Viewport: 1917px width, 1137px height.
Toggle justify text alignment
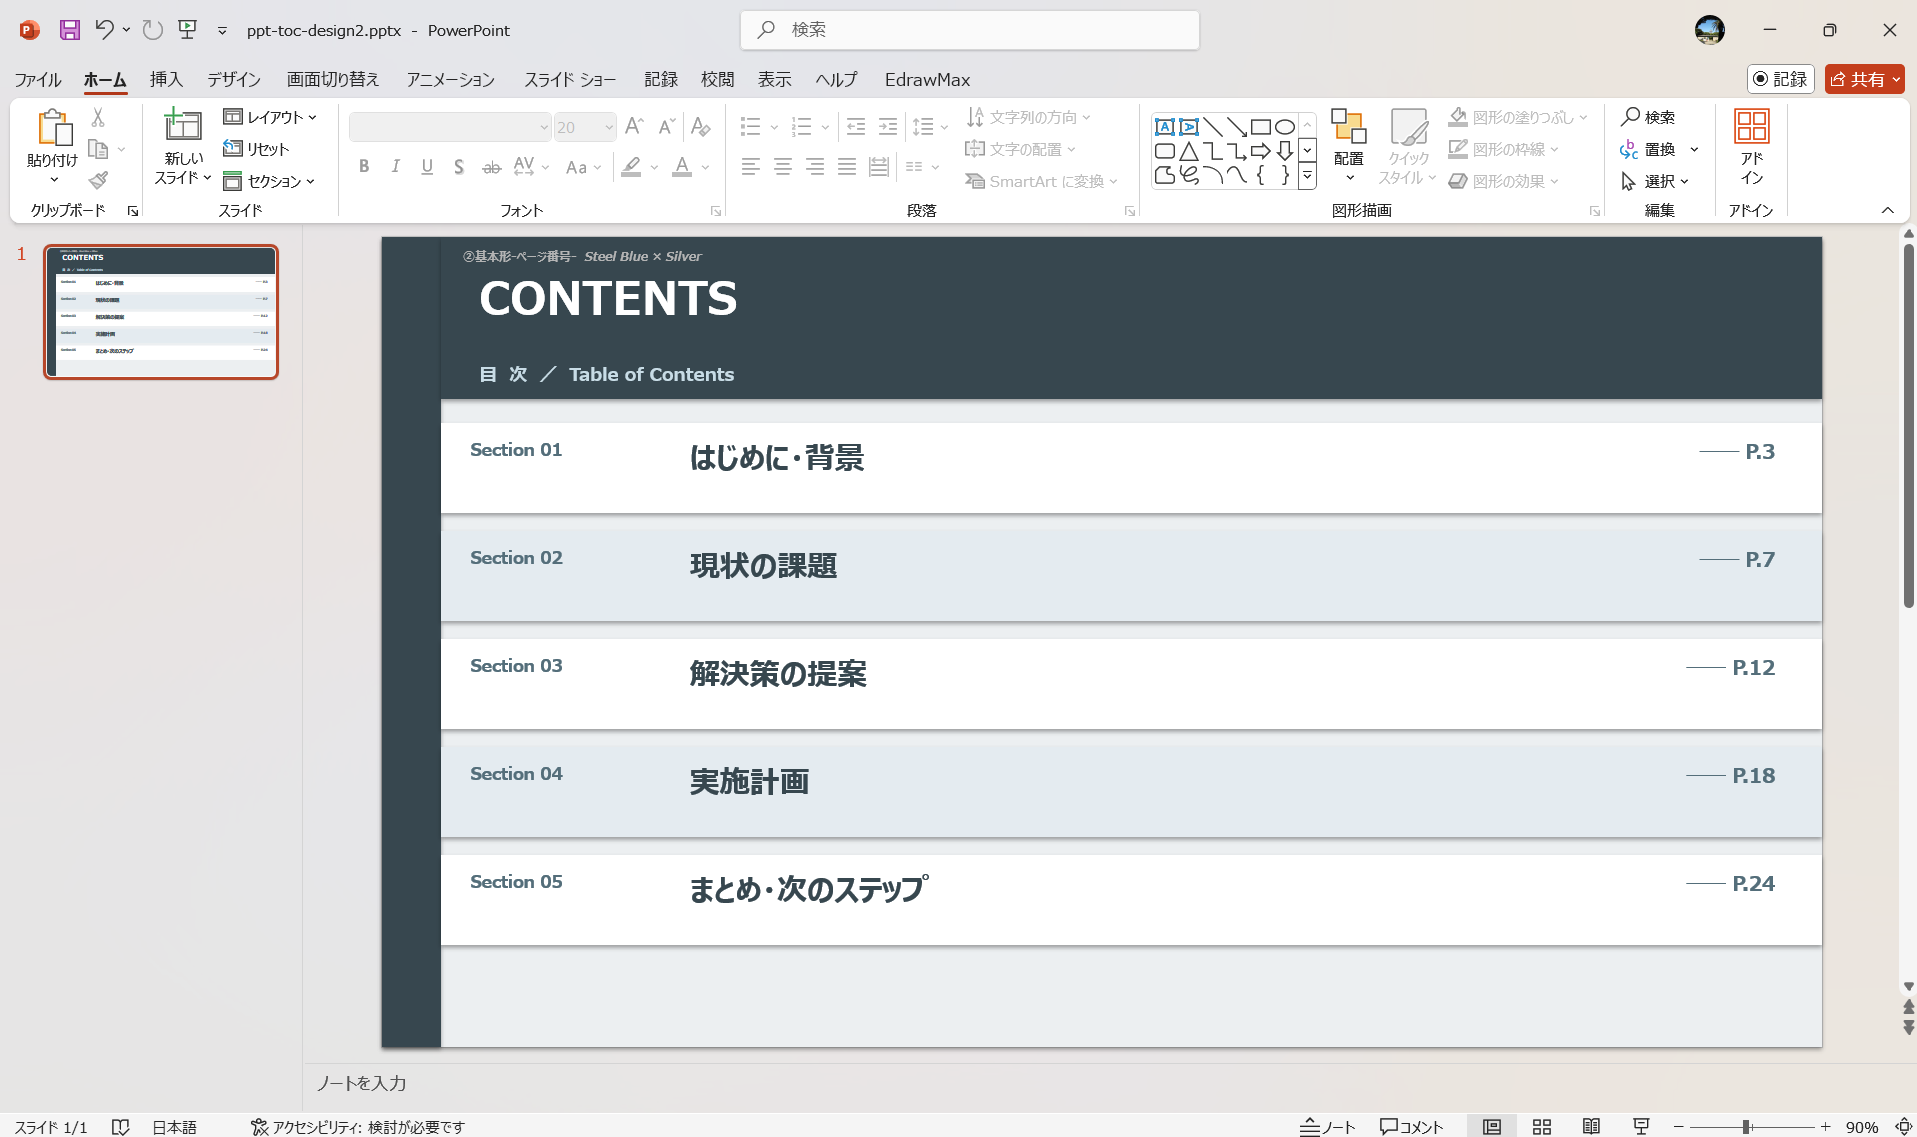847,167
